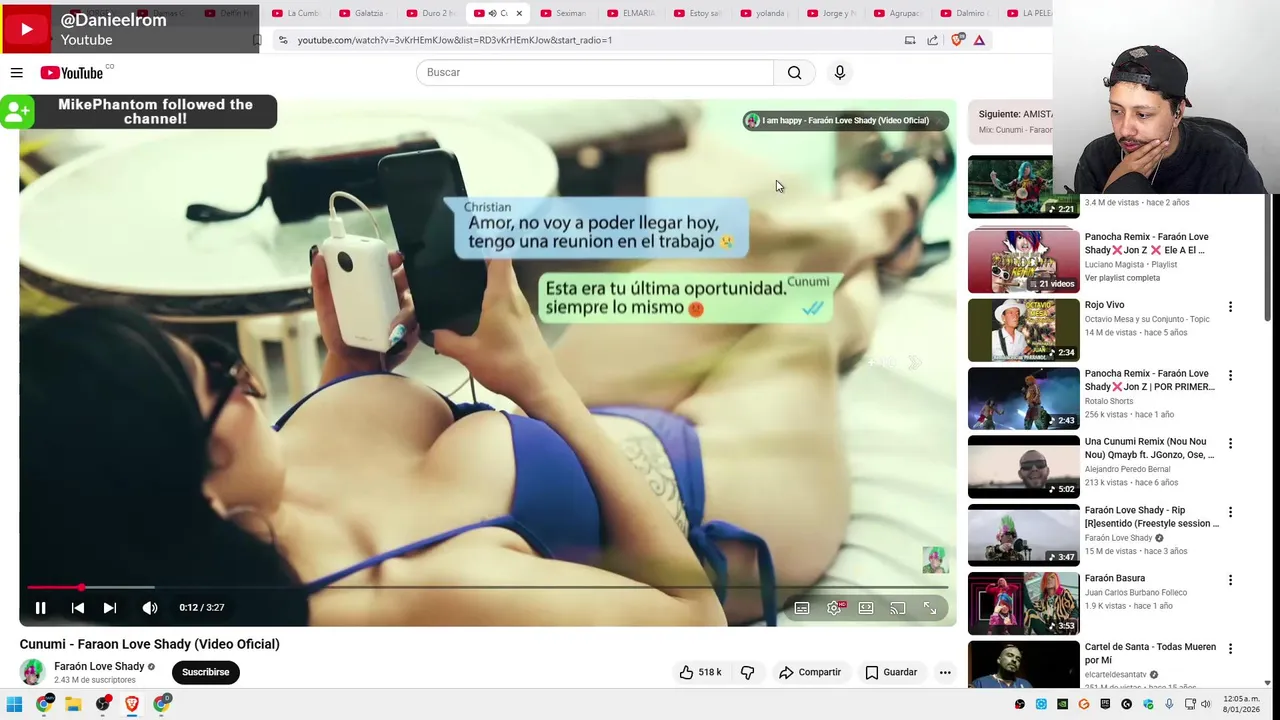The height and width of the screenshot is (720, 1280).
Task: Focus the Buscar search field
Action: (595, 72)
